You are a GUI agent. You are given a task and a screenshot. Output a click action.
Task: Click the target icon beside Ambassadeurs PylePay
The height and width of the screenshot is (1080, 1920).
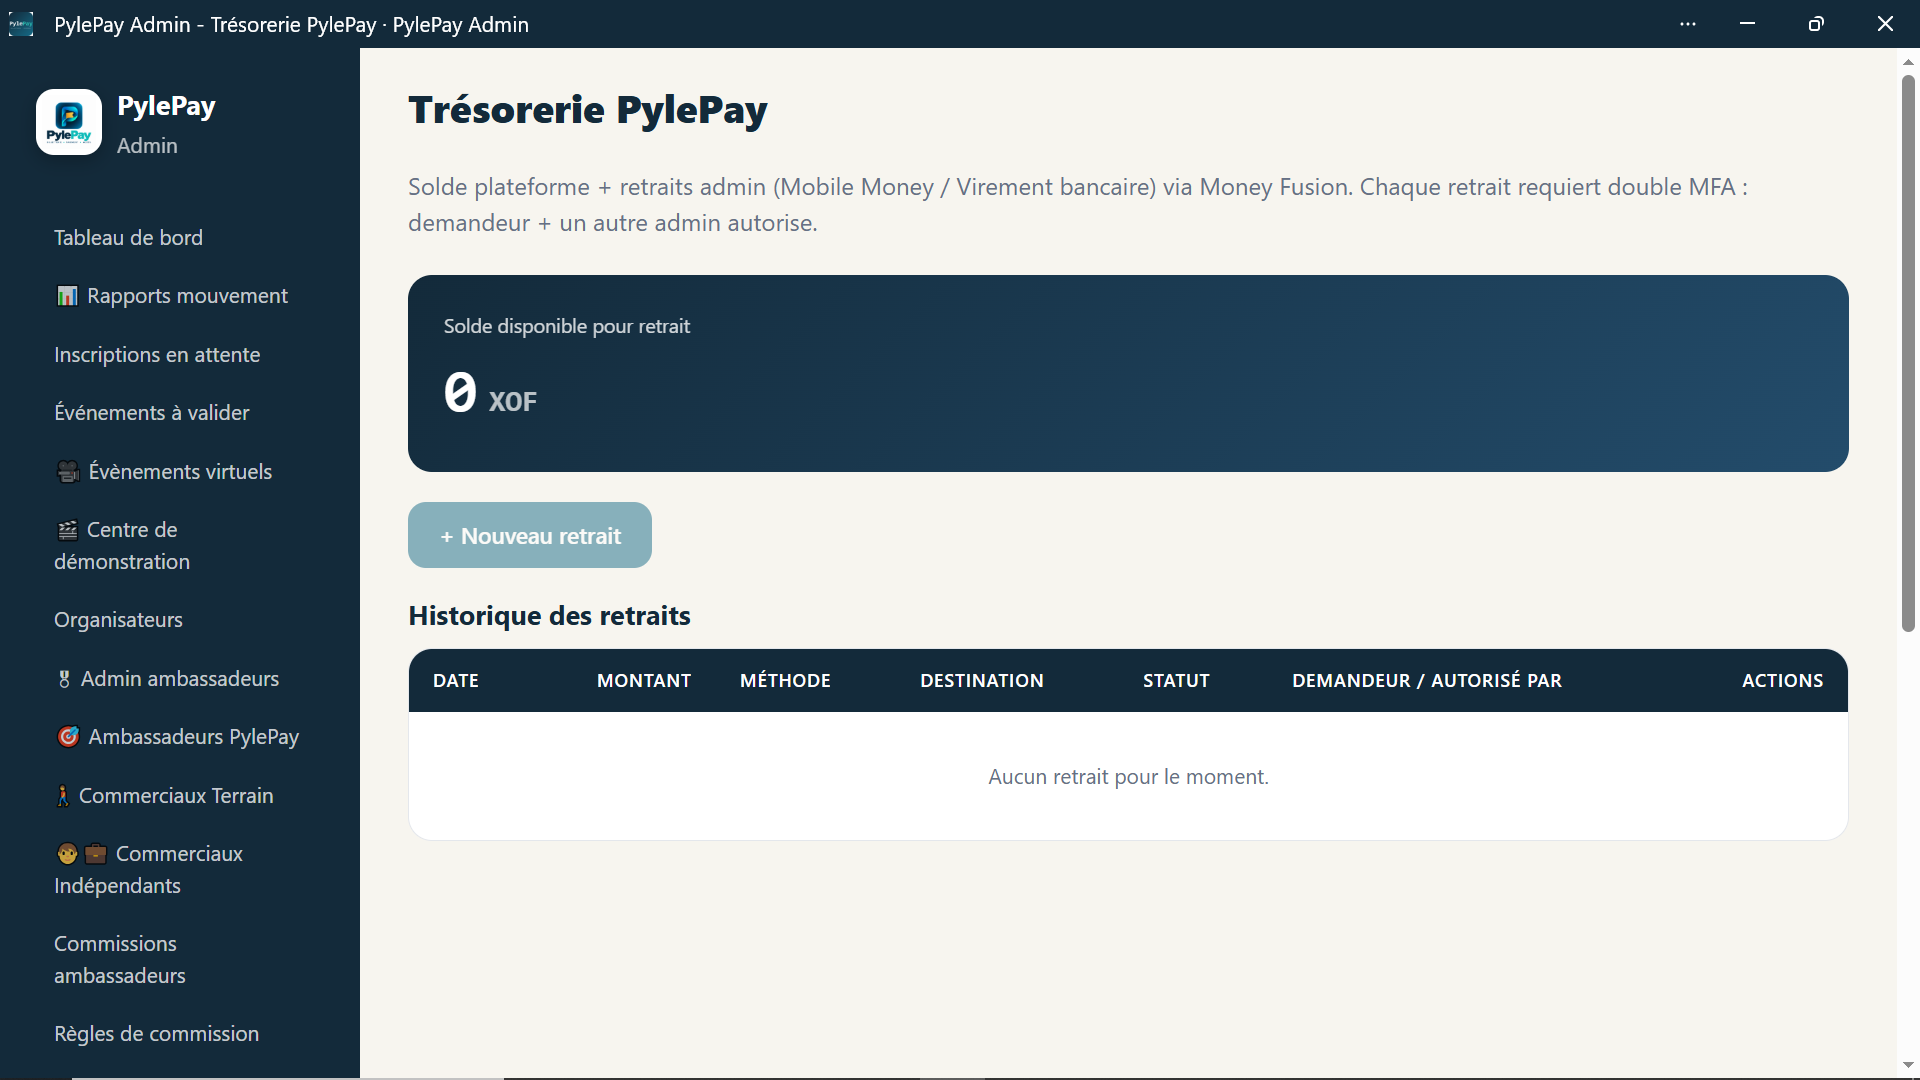[x=68, y=737]
